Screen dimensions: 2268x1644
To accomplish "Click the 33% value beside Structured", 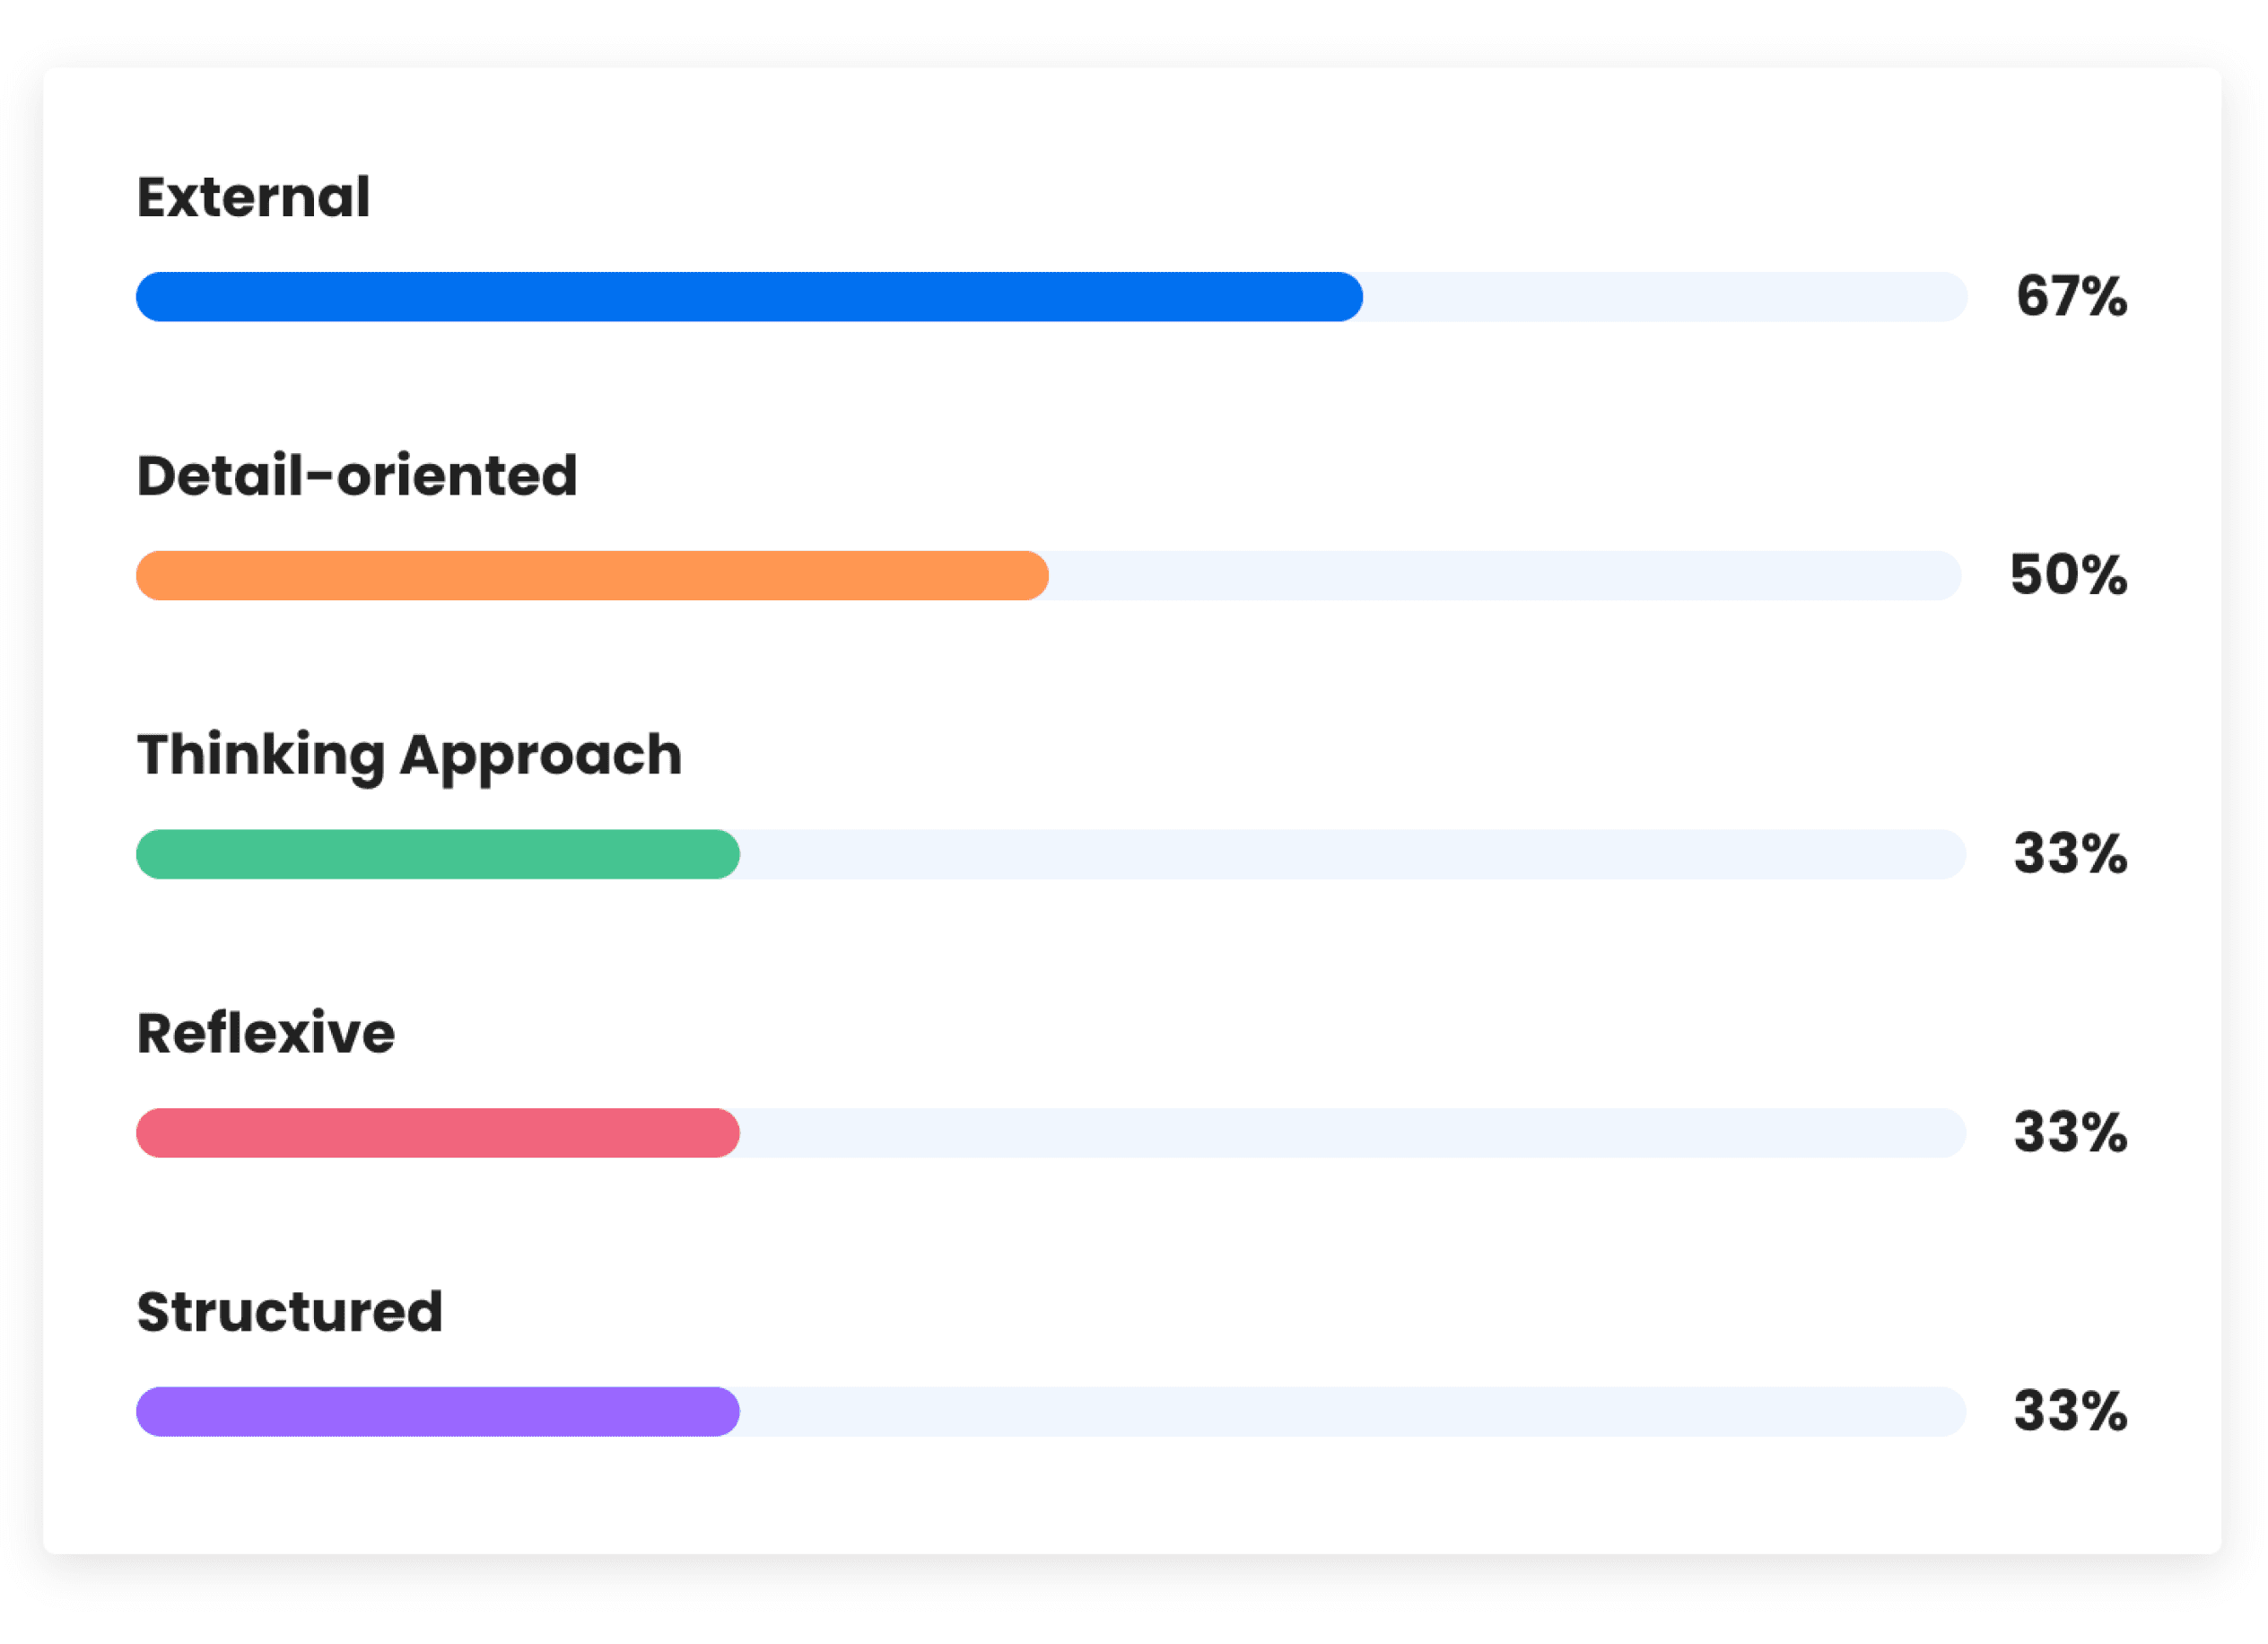I will tap(2070, 1412).
